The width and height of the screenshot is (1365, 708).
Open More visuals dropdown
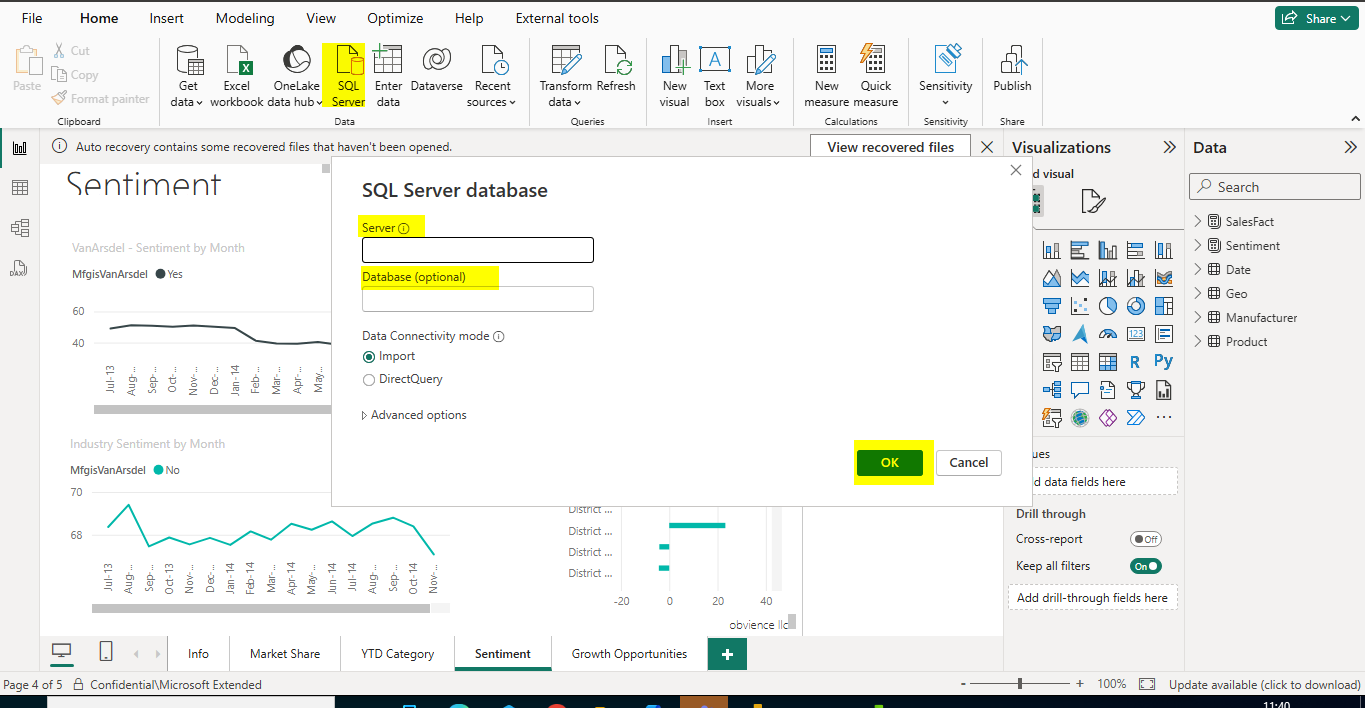(759, 76)
